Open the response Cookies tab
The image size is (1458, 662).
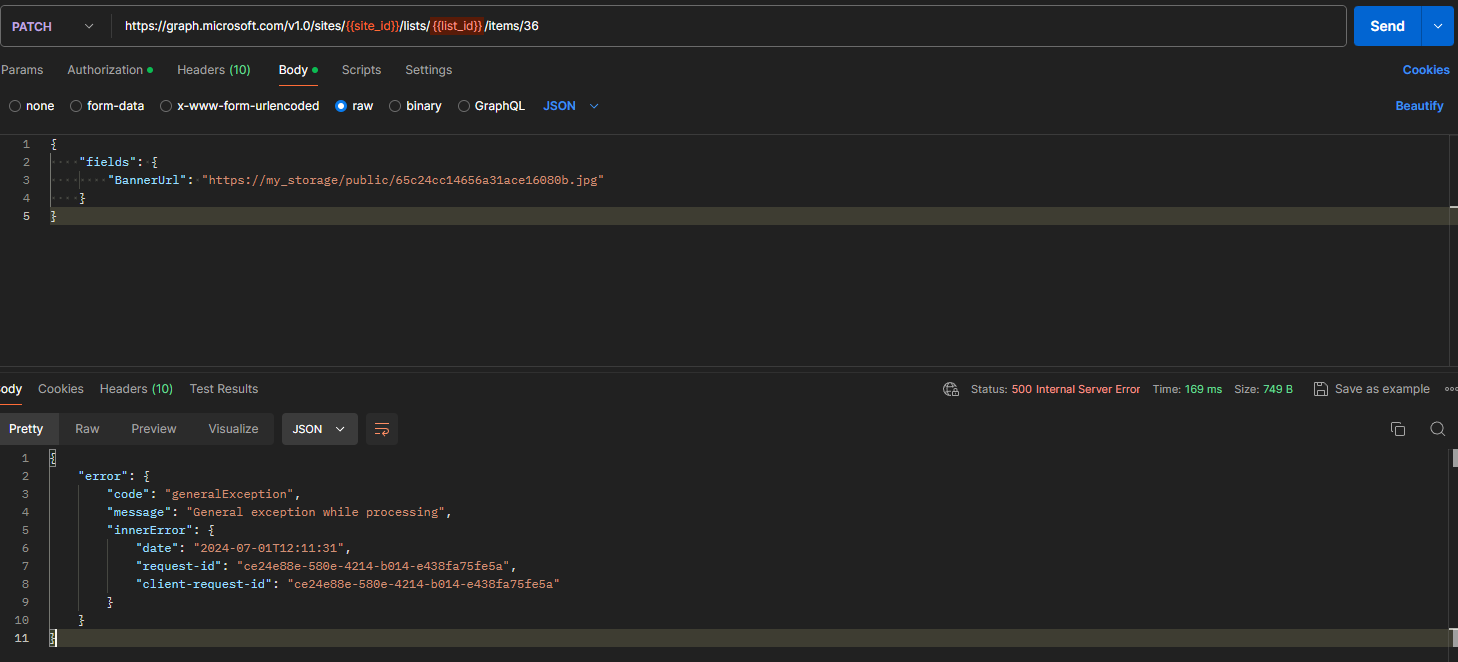click(61, 389)
